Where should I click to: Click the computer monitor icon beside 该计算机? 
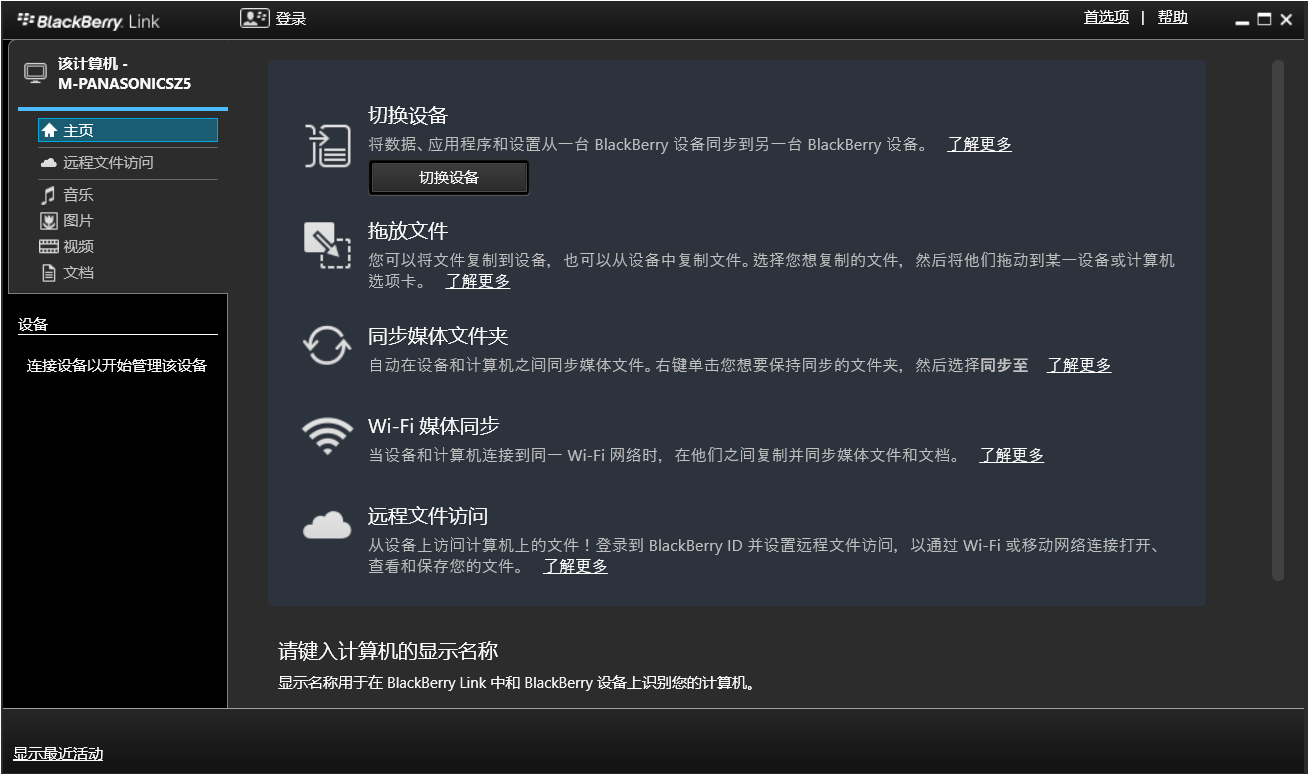tap(35, 73)
